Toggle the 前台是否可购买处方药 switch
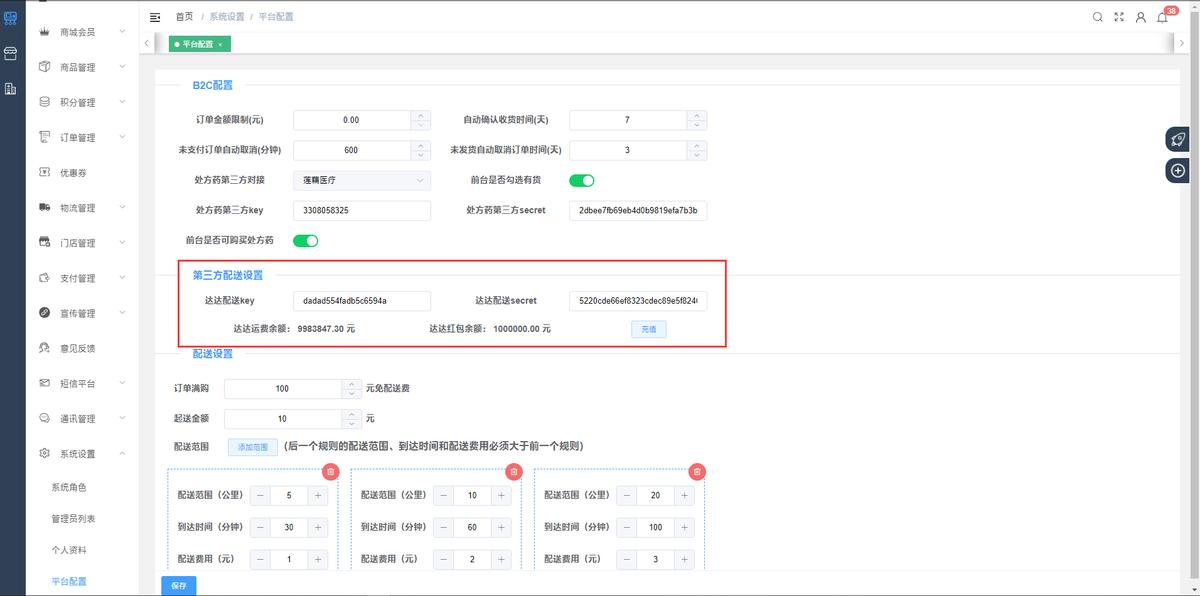1200x596 pixels. pyautogui.click(x=305, y=240)
